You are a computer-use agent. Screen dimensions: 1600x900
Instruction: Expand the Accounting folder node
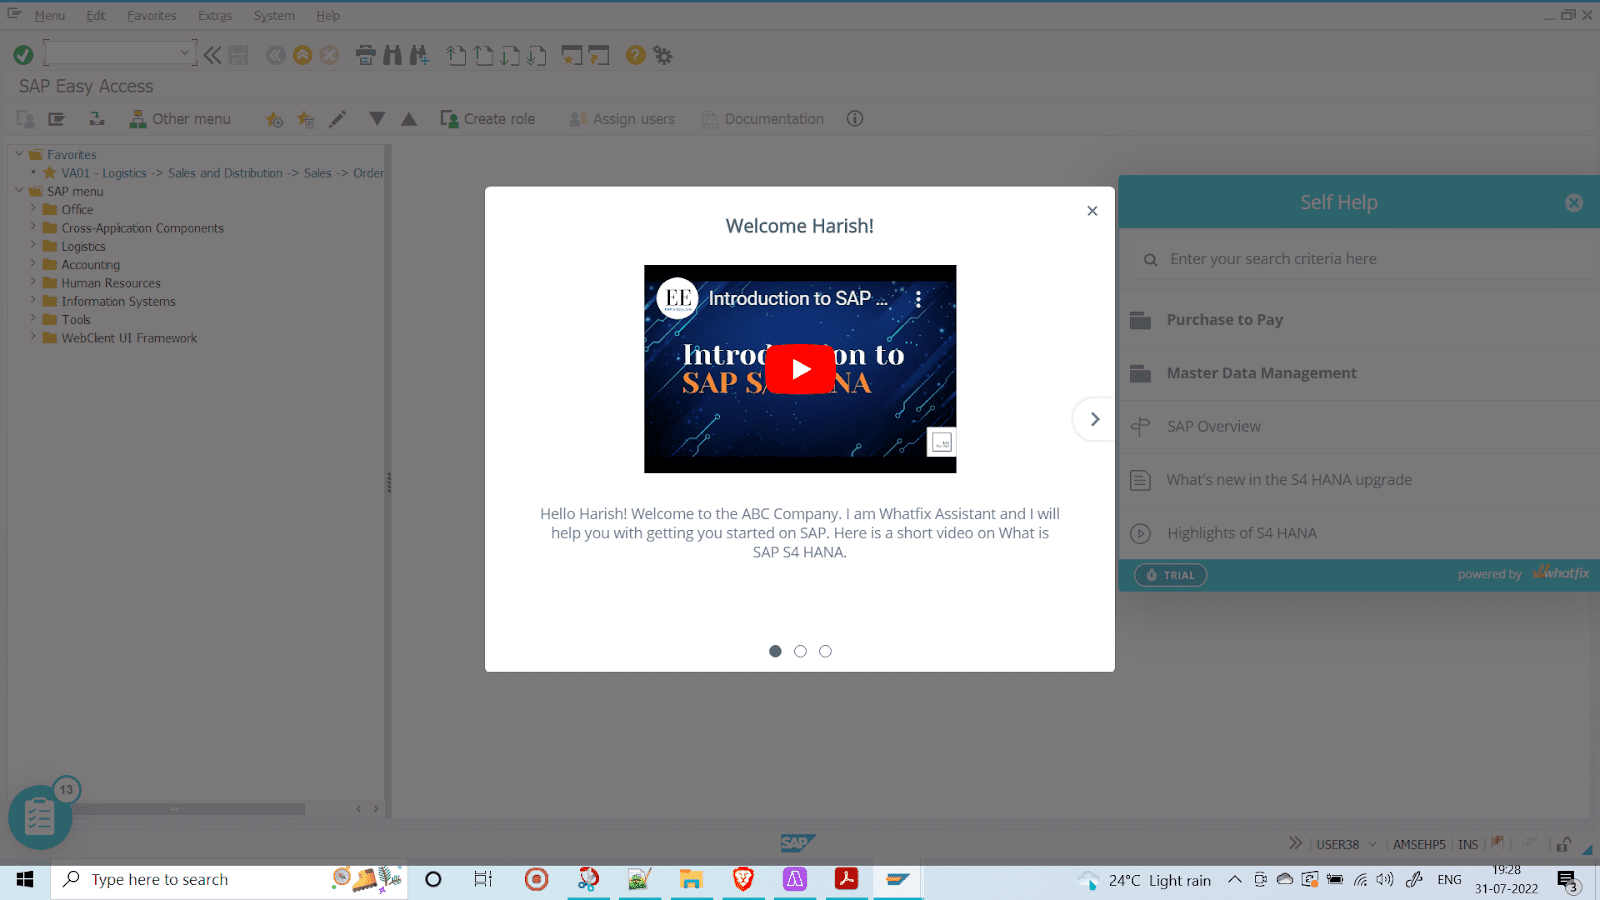[x=33, y=264]
